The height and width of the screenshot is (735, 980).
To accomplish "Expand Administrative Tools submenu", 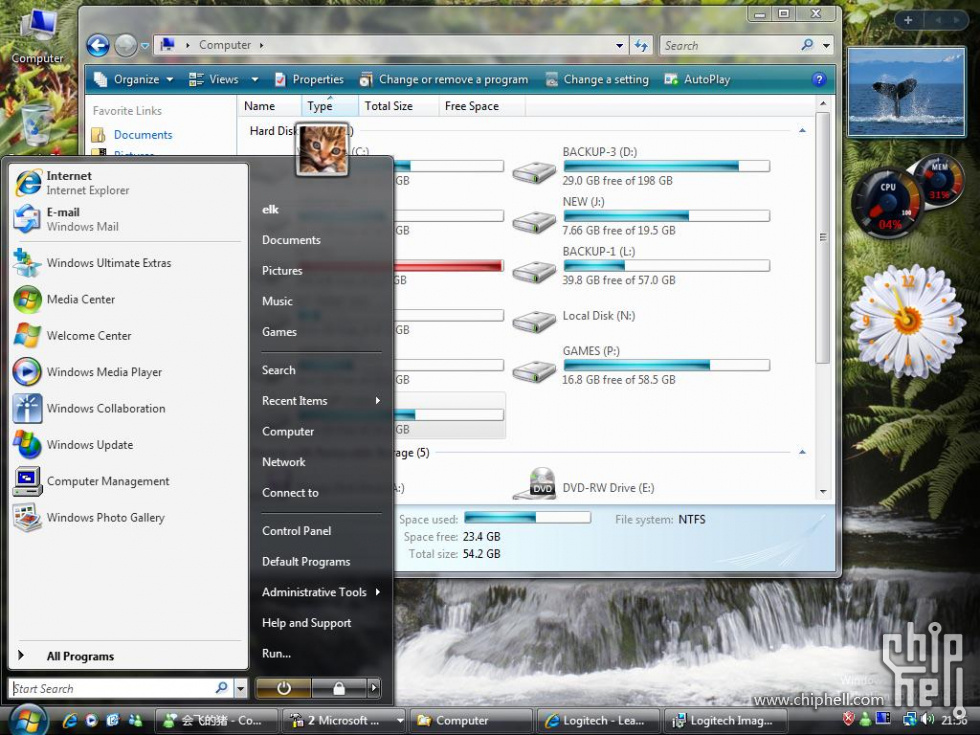I will (321, 592).
